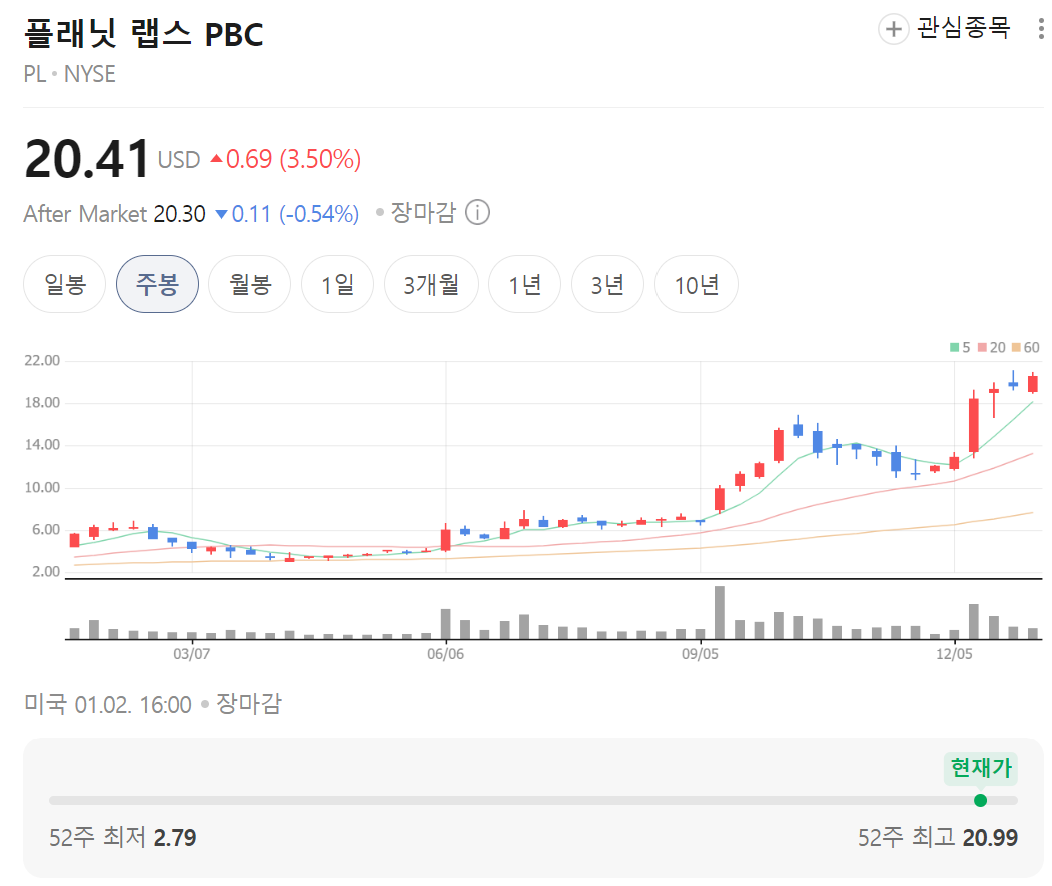Click the latest red candlestick at chart's right edge
1052x886 pixels.
[x=1033, y=384]
